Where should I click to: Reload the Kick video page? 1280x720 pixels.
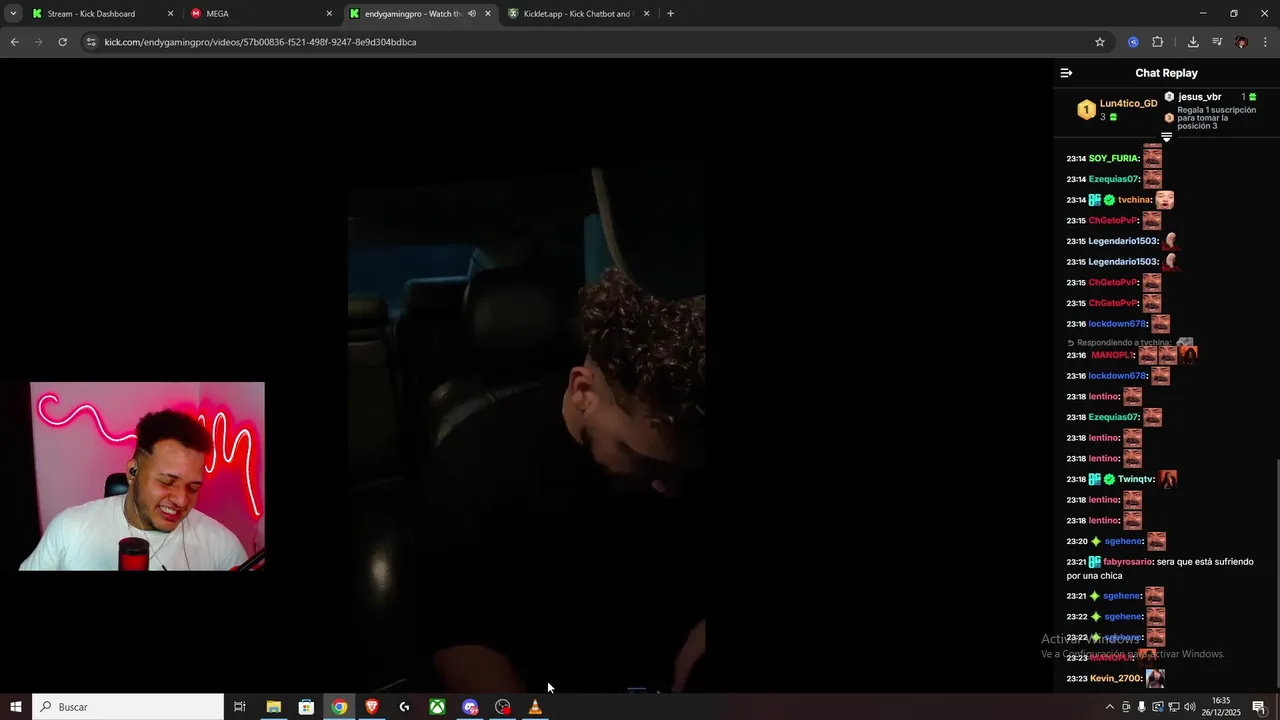coord(62,42)
